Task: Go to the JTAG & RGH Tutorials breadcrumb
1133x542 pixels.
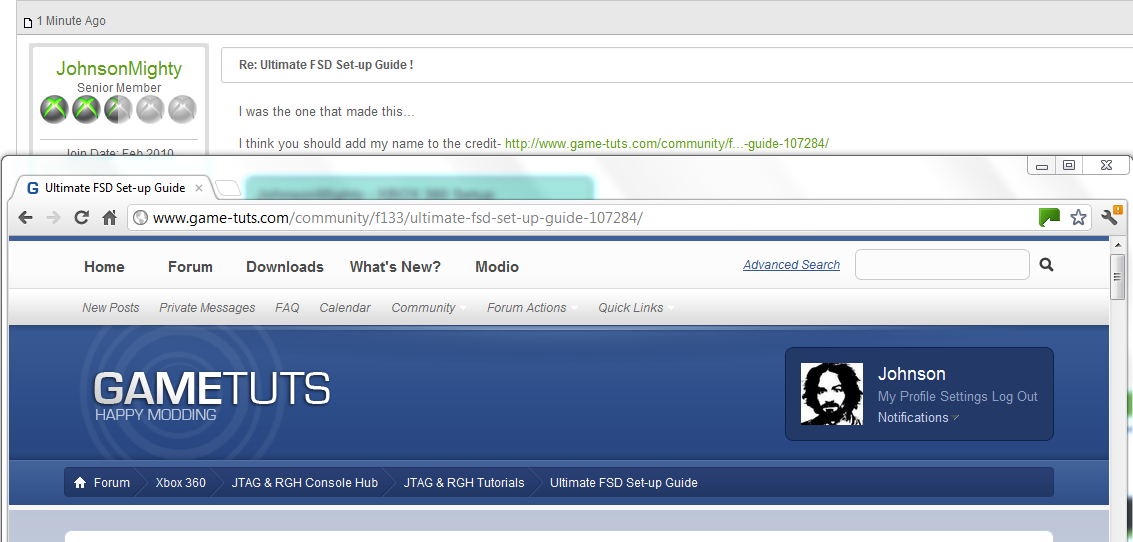Action: [x=464, y=483]
